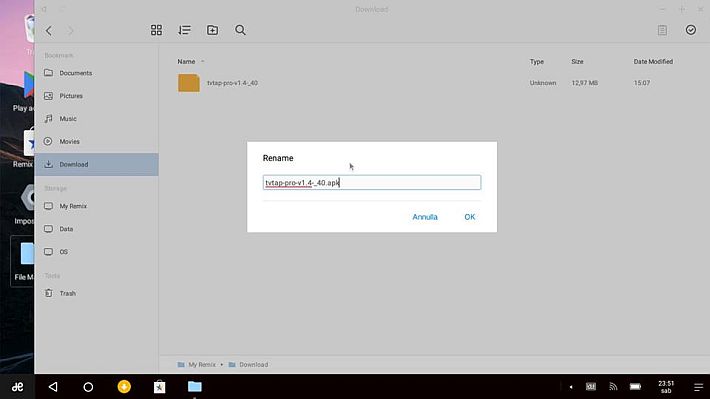Click the taskbar back triangle
The width and height of the screenshot is (710, 399).
[x=53, y=387]
